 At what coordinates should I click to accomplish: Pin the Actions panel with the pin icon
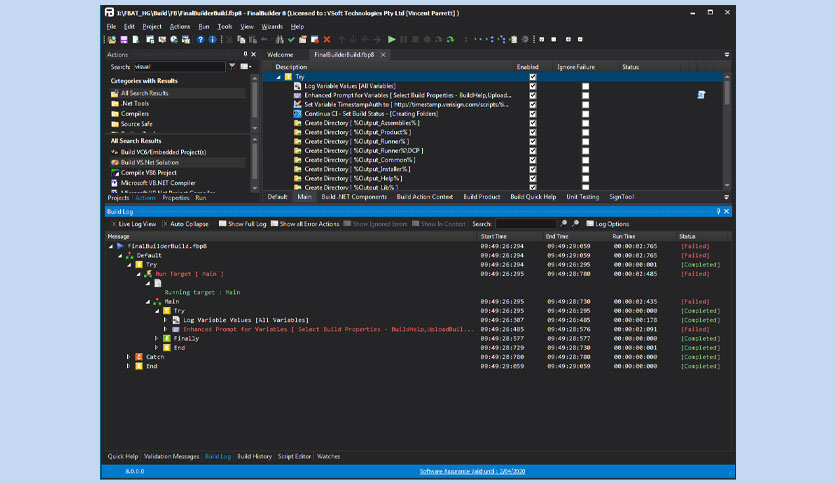click(x=245, y=54)
